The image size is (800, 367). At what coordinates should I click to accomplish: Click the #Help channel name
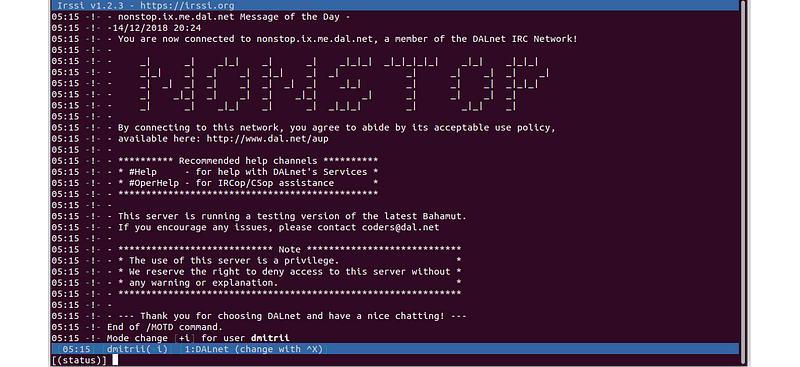(x=143, y=172)
